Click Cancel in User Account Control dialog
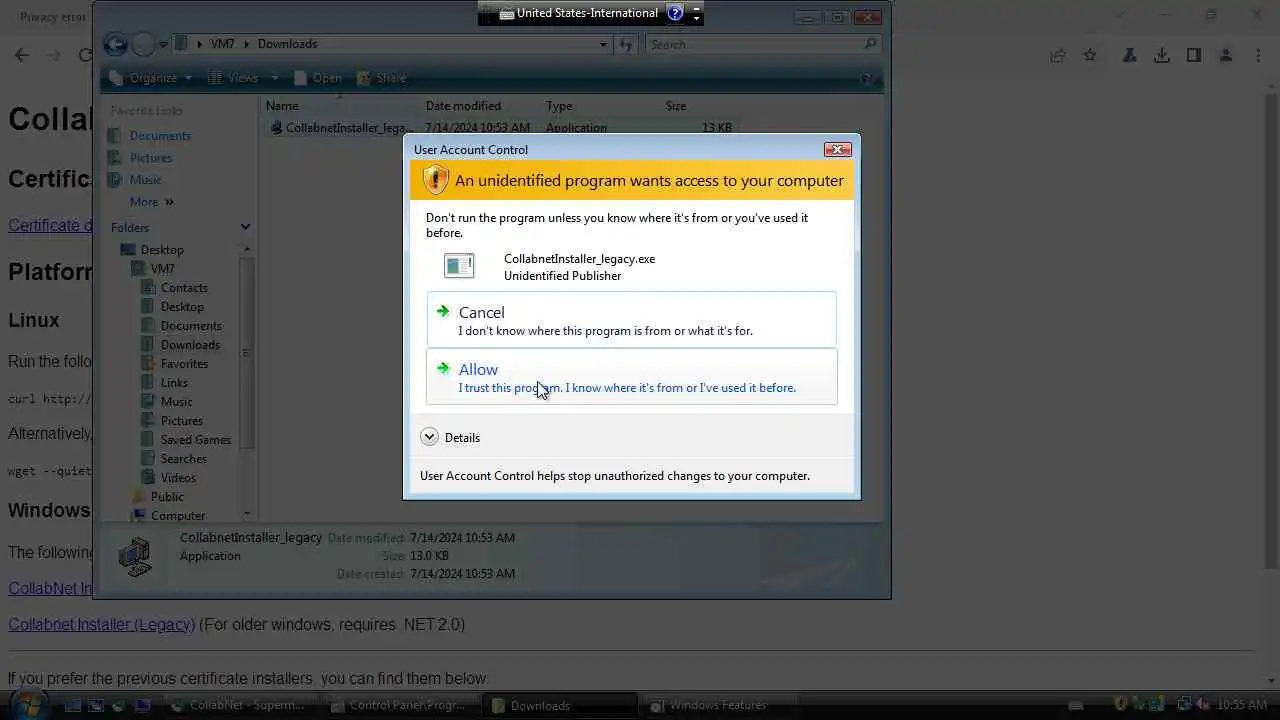The height and width of the screenshot is (720, 1280). click(x=631, y=320)
